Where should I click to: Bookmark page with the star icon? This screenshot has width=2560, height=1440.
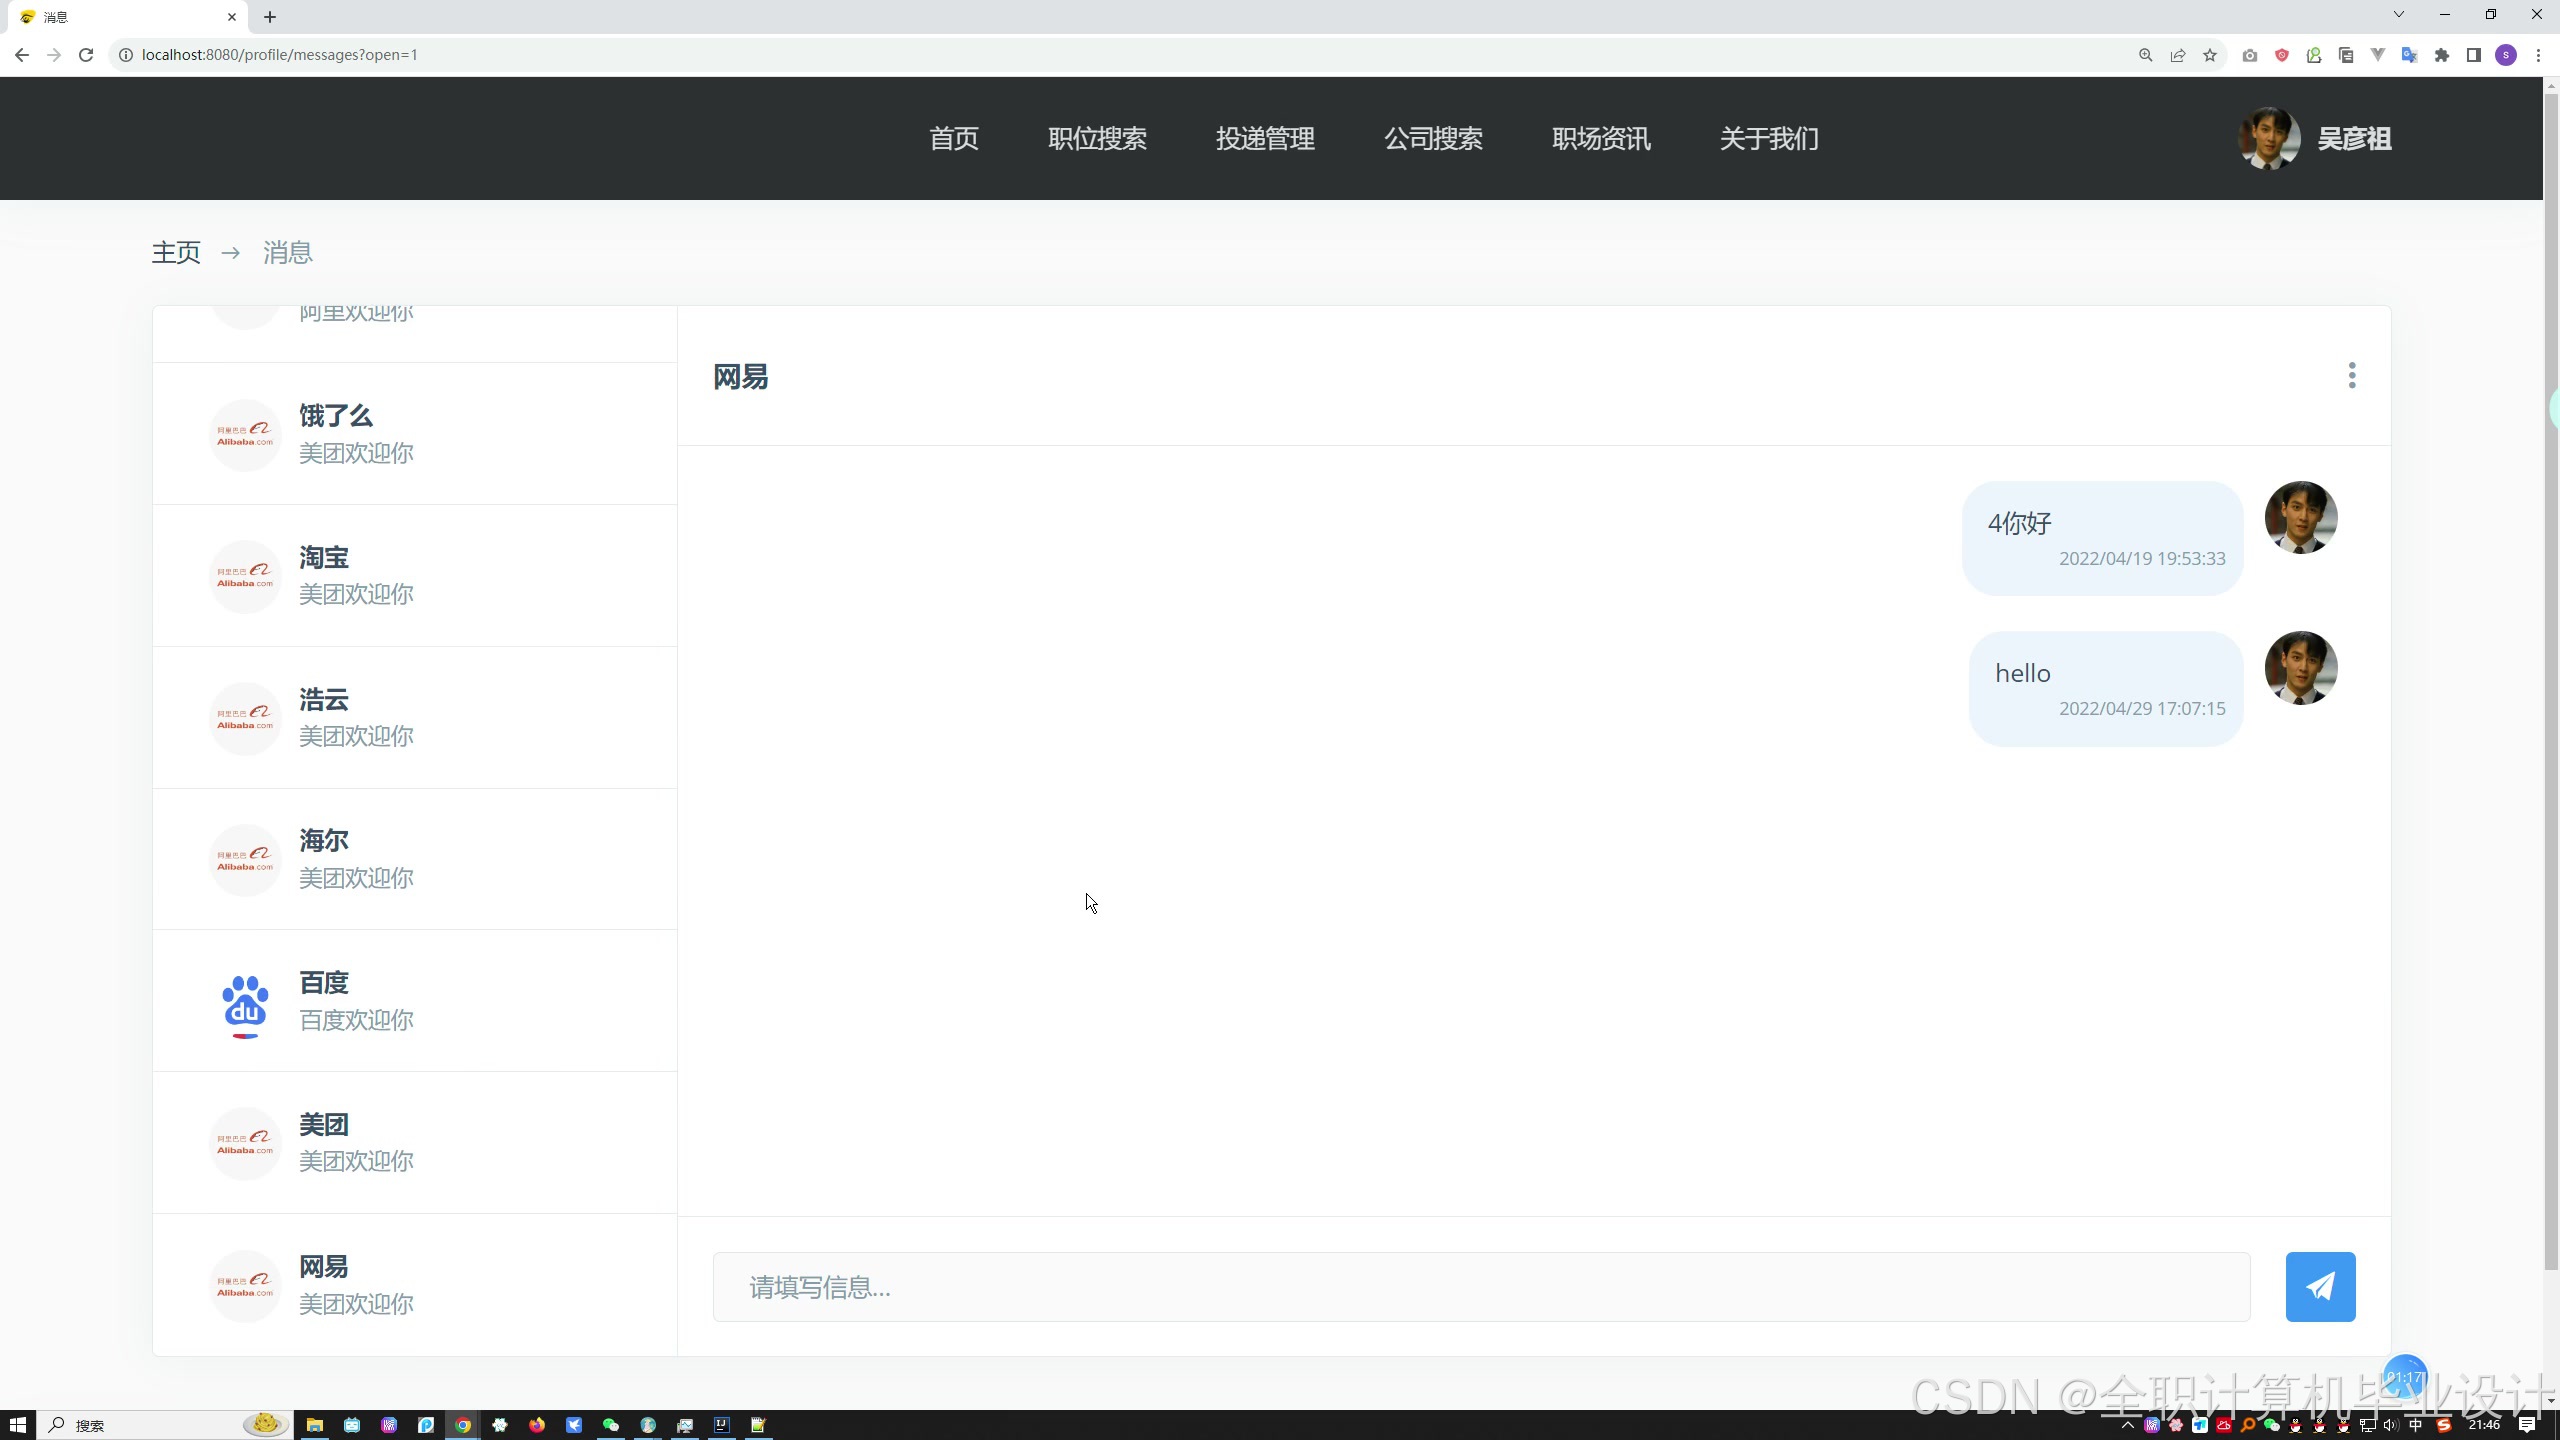(x=2210, y=55)
